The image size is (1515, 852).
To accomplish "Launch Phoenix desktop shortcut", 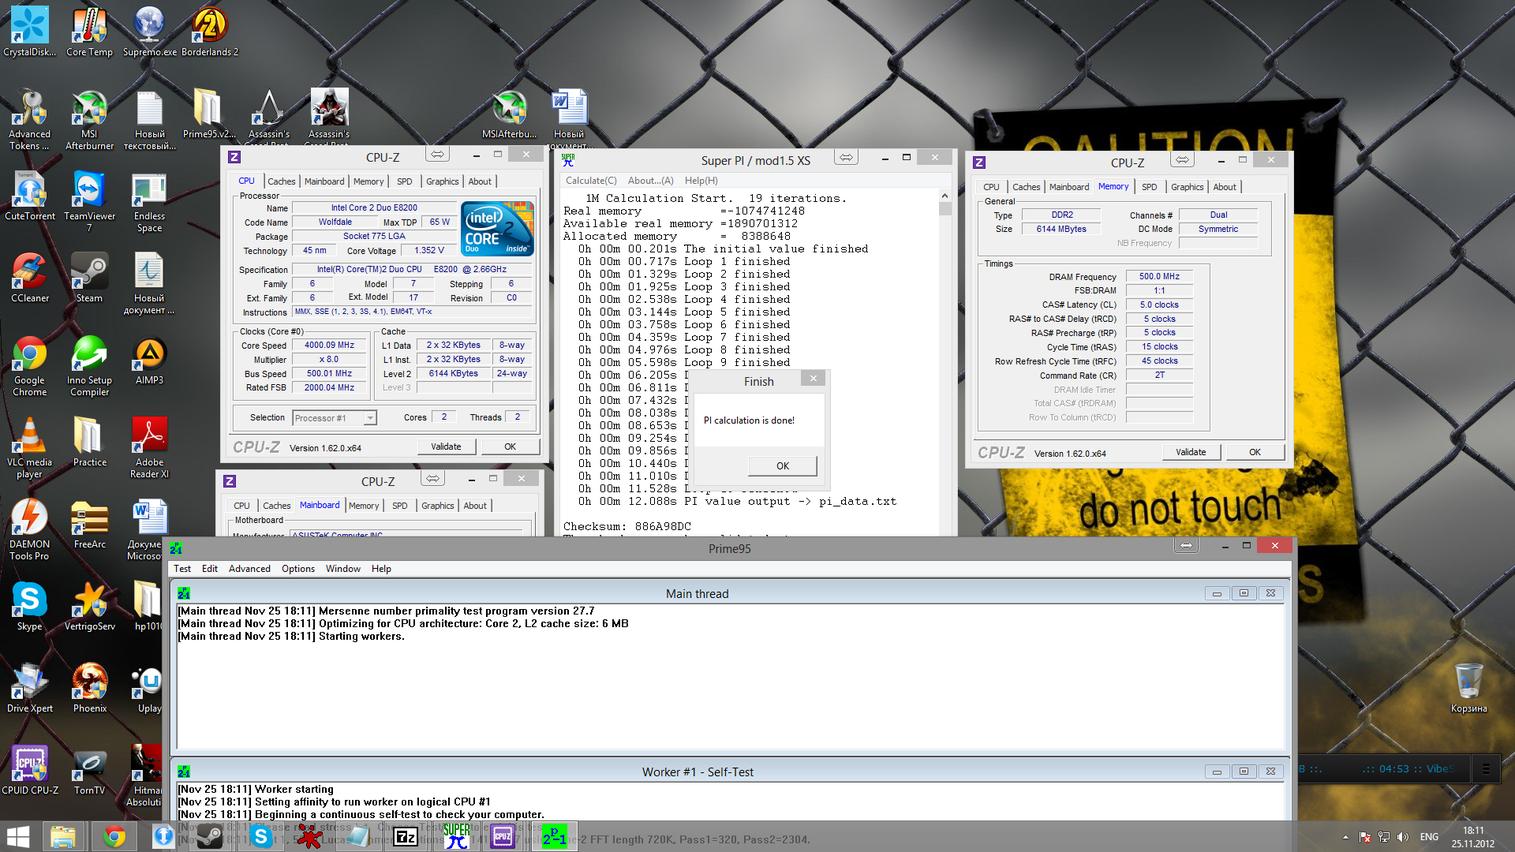I will 89,688.
